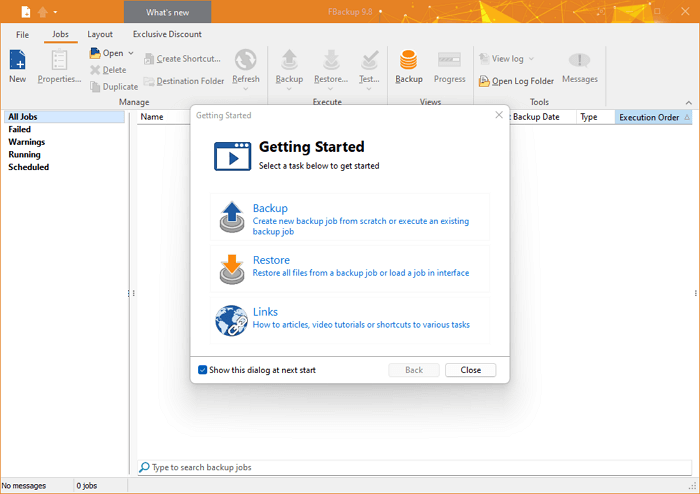700x494 pixels.
Task: Click the search backup jobs input field
Action: pyautogui.click(x=410, y=467)
